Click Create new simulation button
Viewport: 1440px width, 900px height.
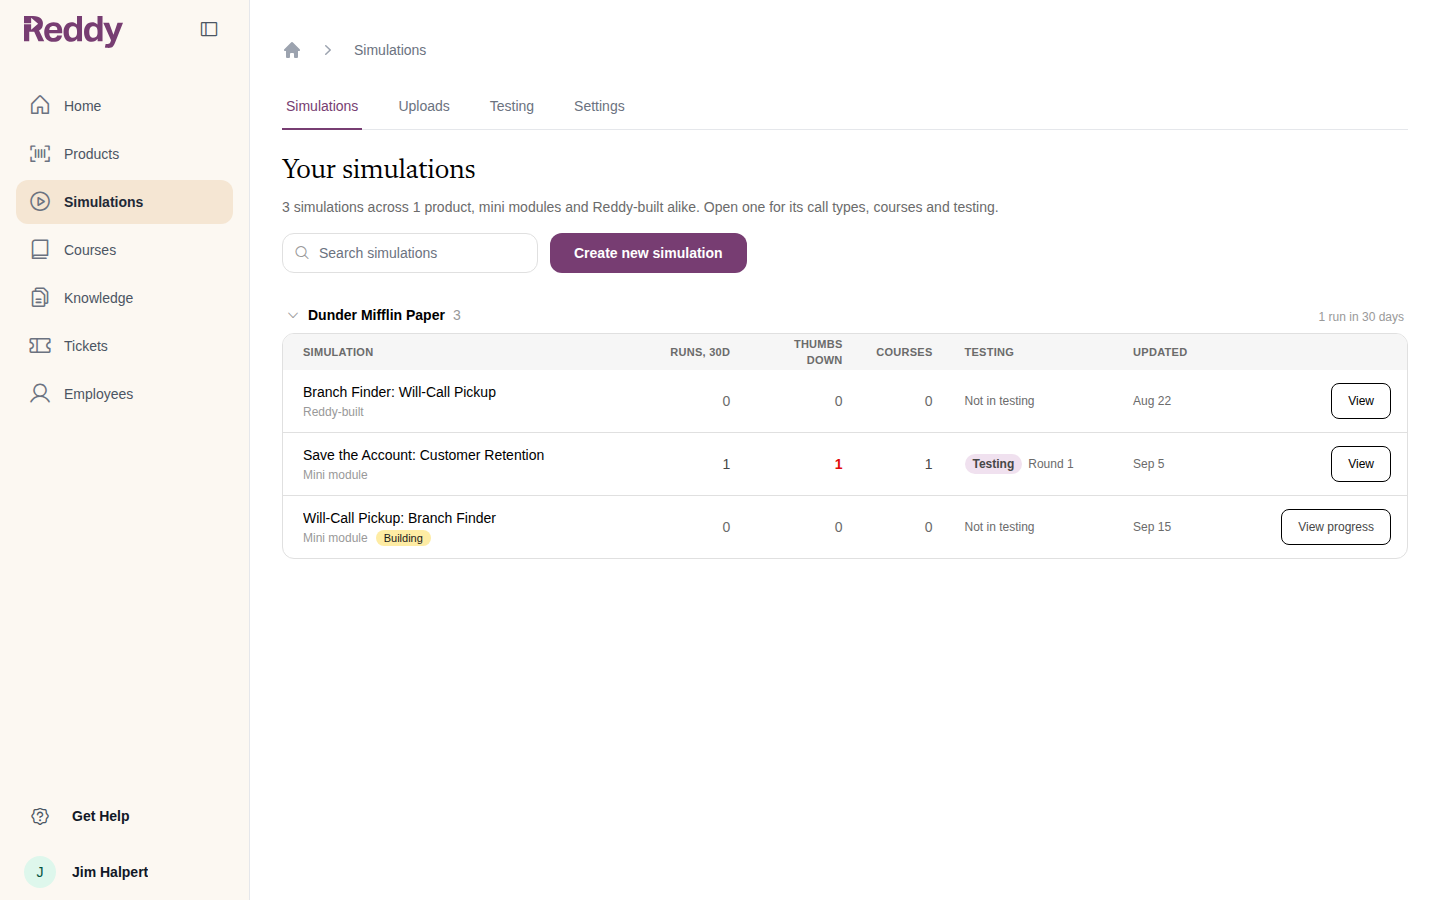point(648,253)
